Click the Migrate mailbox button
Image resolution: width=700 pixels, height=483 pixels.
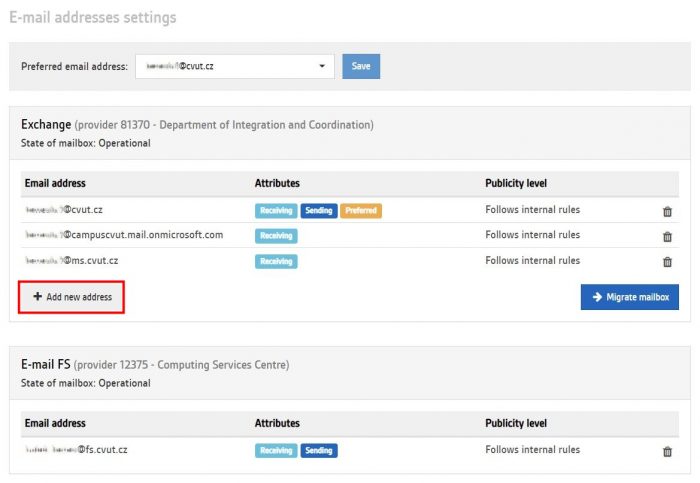(x=629, y=297)
